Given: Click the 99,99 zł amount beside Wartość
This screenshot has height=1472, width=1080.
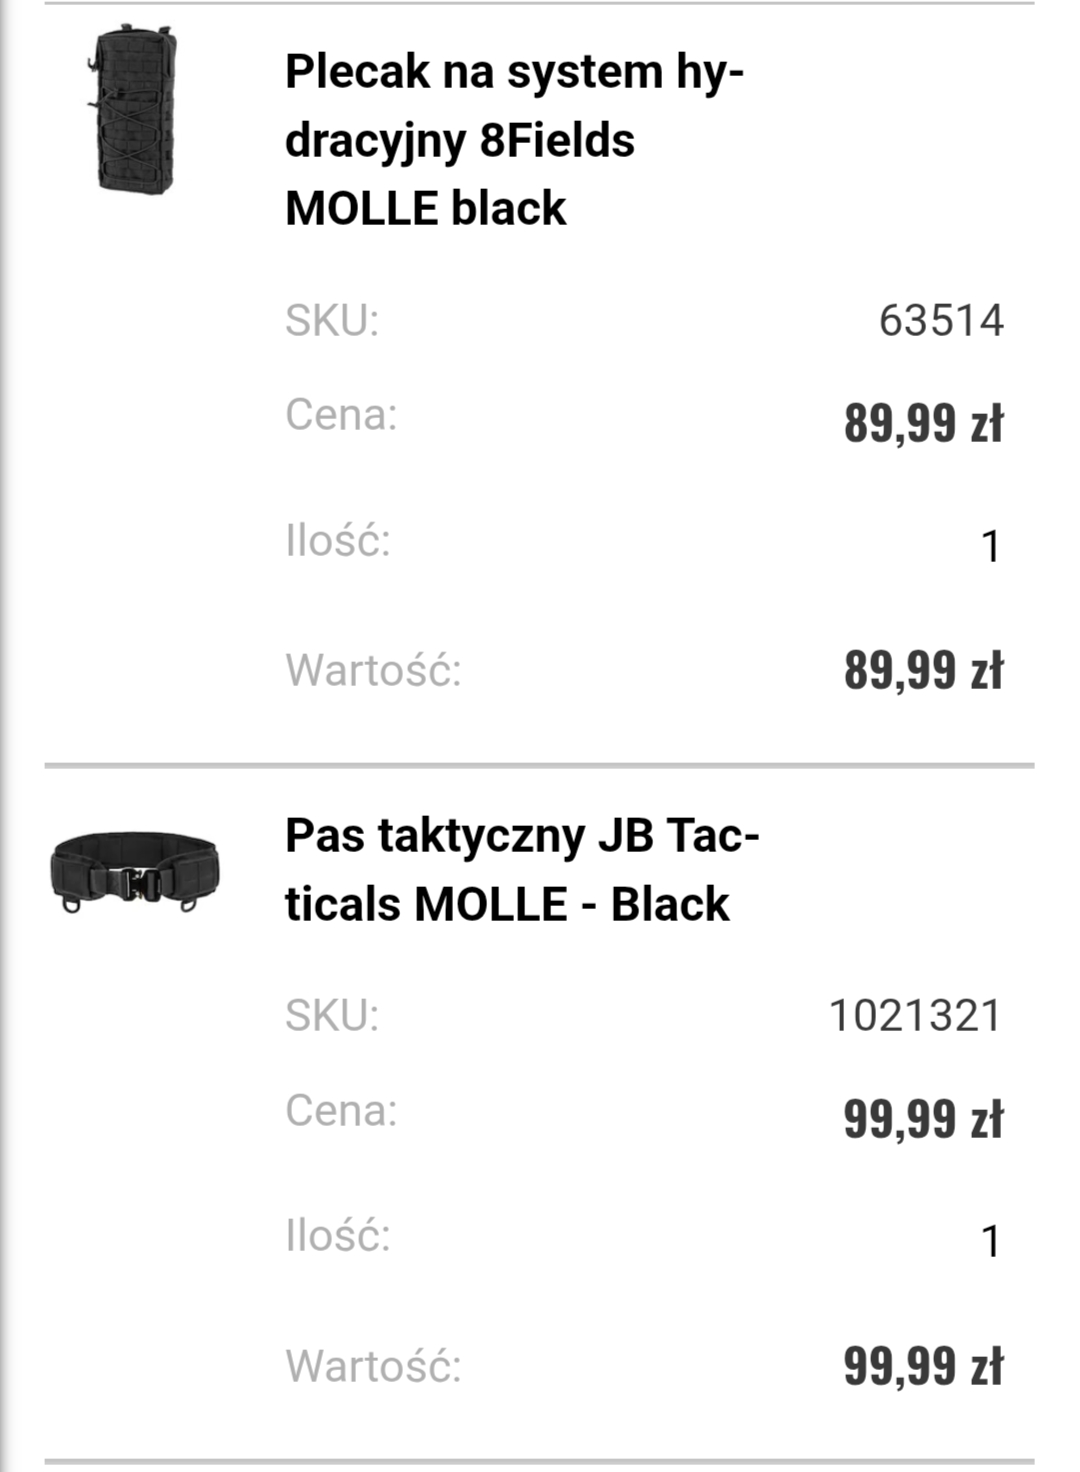Looking at the screenshot, I should (923, 1366).
